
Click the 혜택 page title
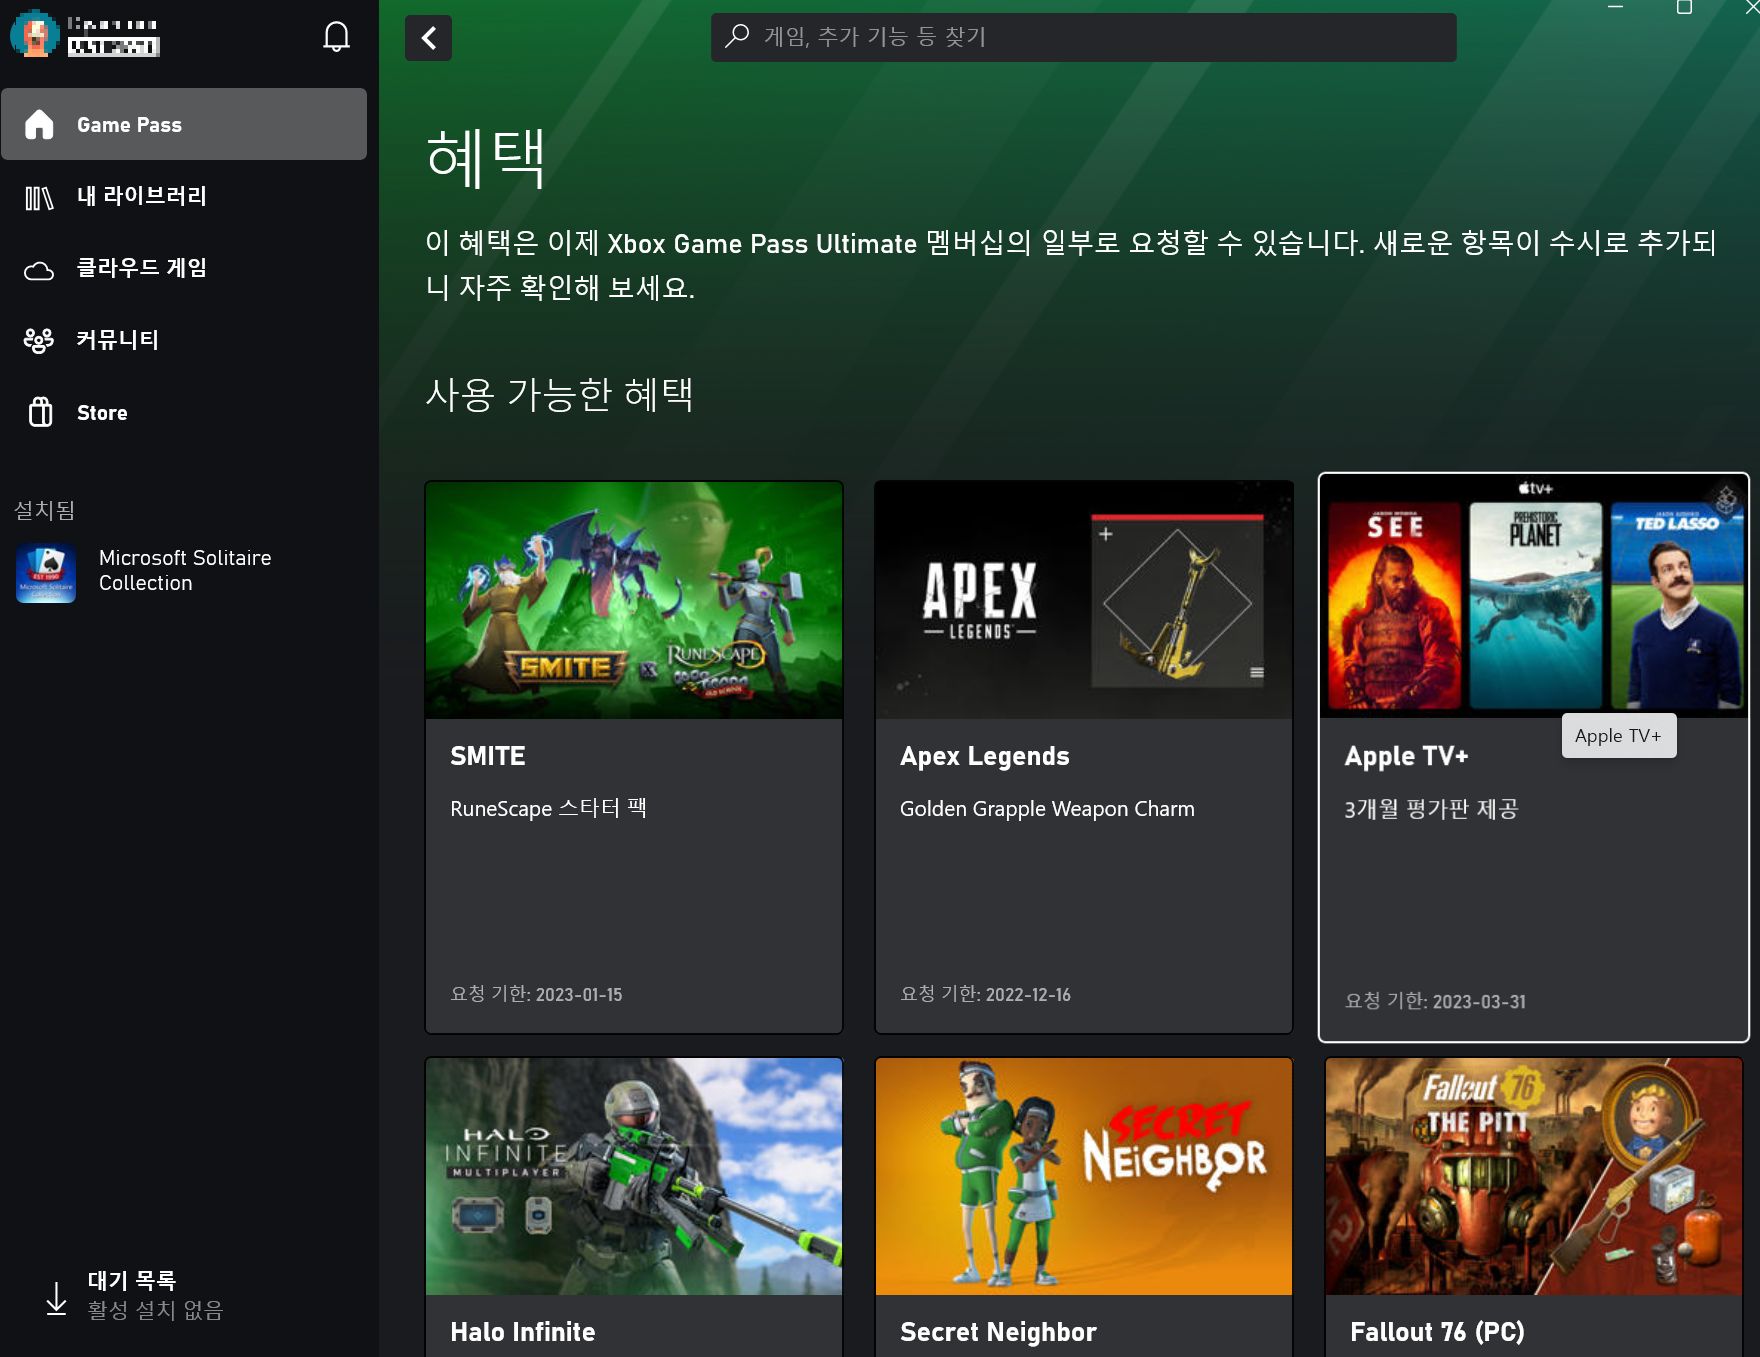coord(485,158)
